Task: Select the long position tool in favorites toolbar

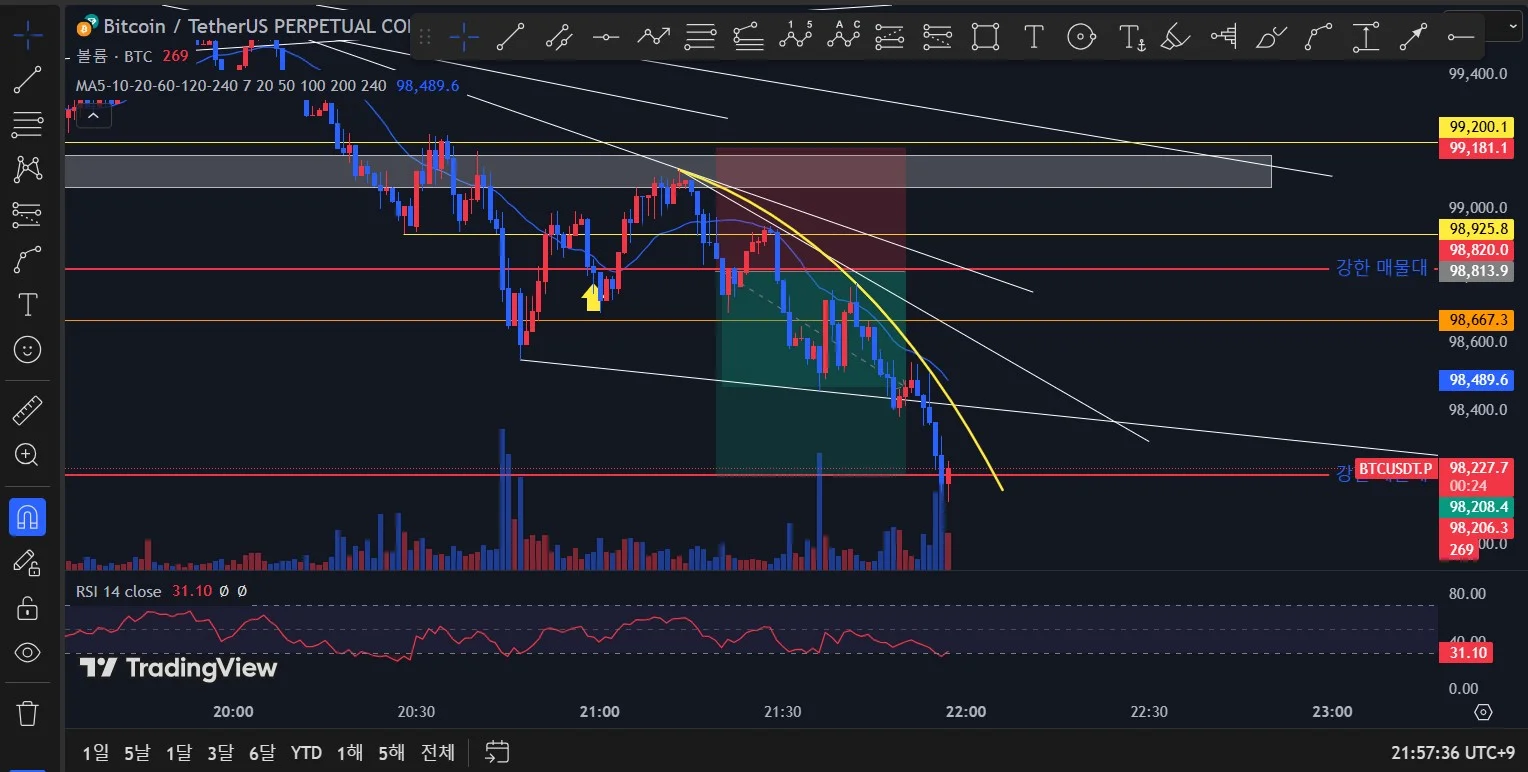Action: point(890,37)
